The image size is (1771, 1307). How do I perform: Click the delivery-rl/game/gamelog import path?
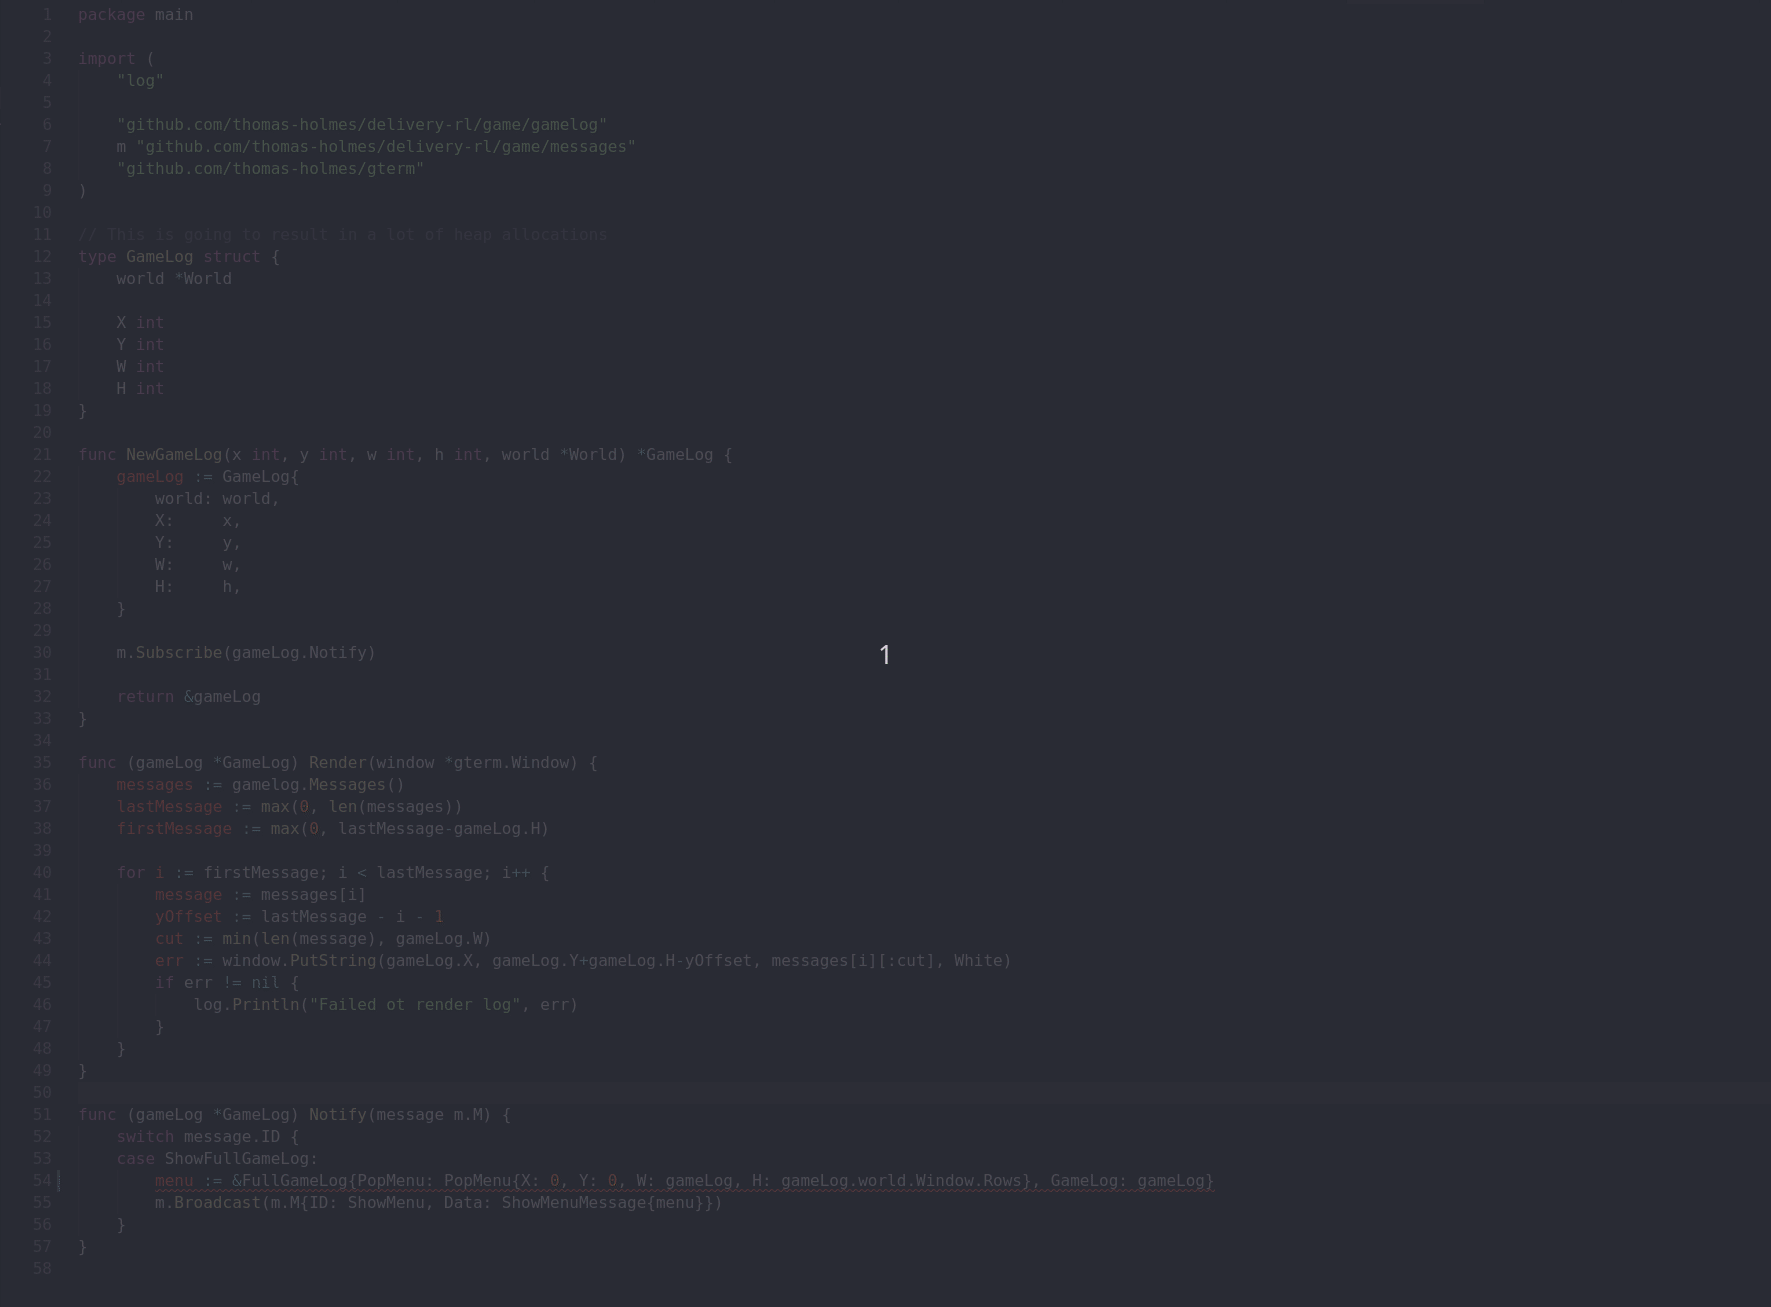coord(362,125)
